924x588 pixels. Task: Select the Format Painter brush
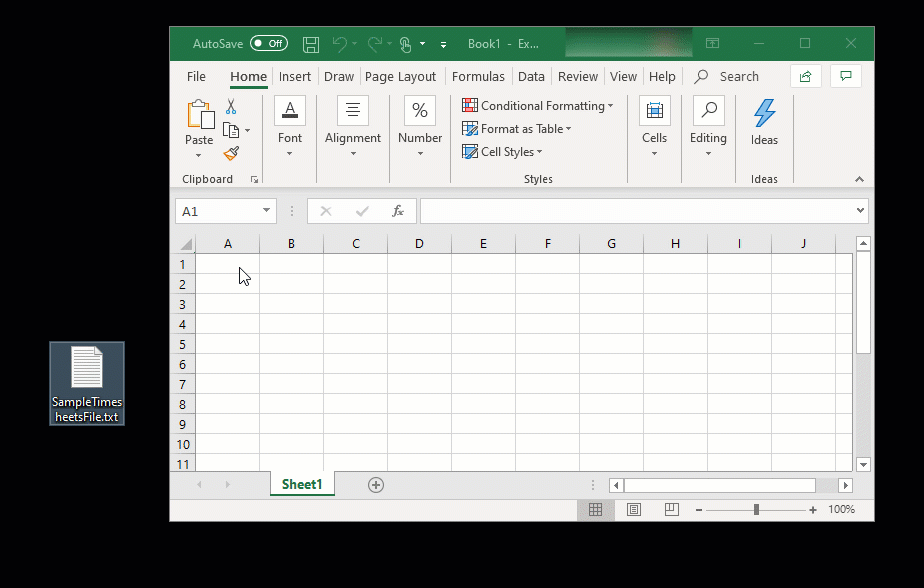tap(231, 154)
